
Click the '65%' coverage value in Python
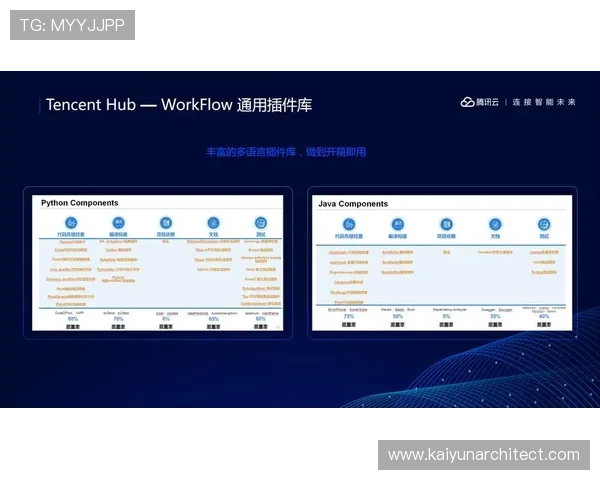point(214,319)
